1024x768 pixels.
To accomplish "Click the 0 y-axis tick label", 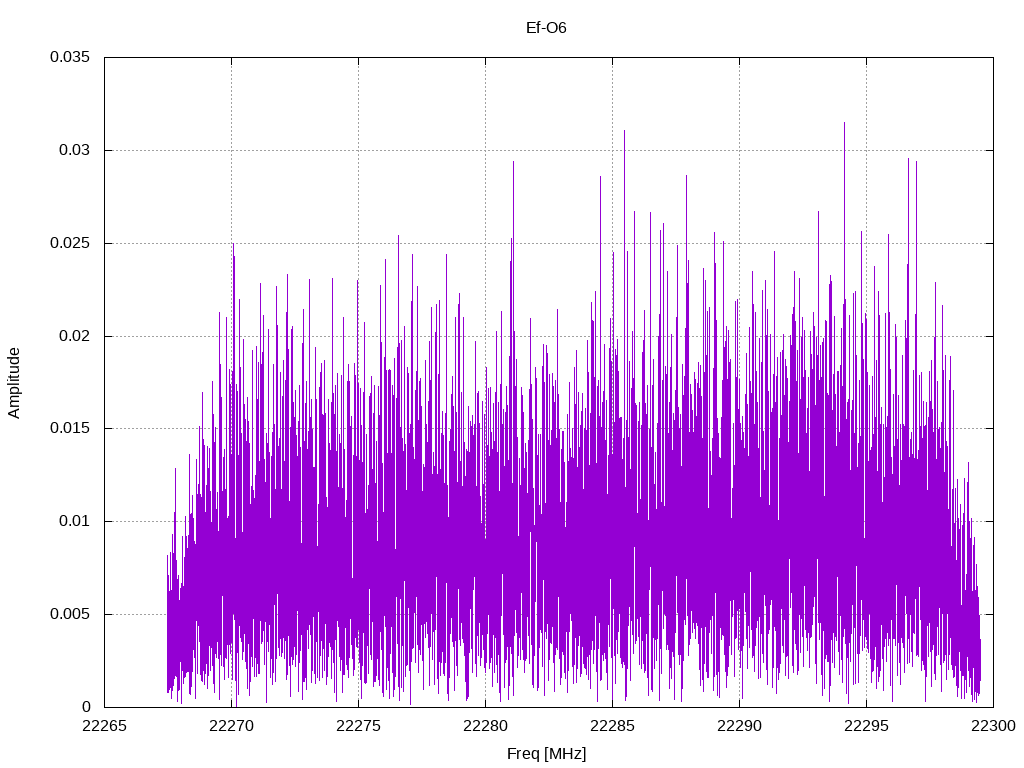I will click(86, 707).
